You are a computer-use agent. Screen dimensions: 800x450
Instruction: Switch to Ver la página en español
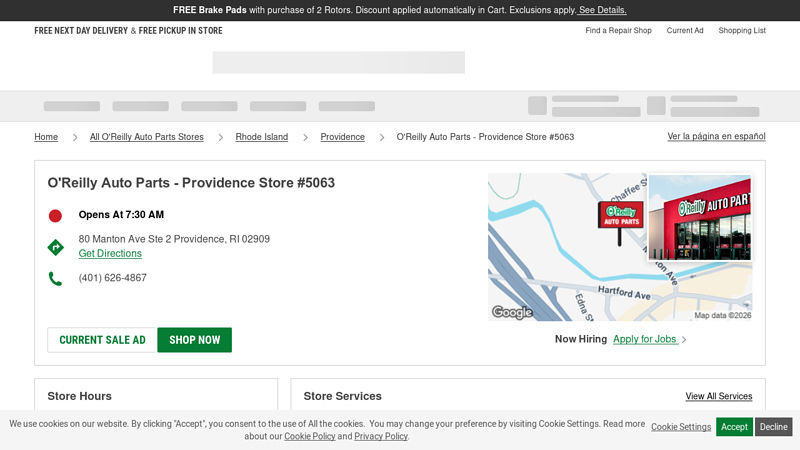716,136
